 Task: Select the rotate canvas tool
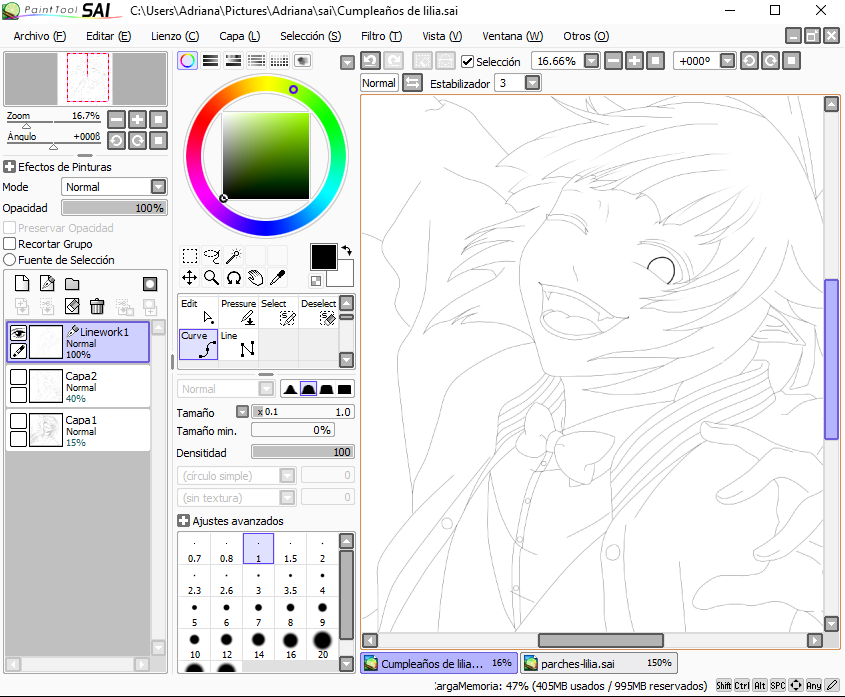(233, 278)
